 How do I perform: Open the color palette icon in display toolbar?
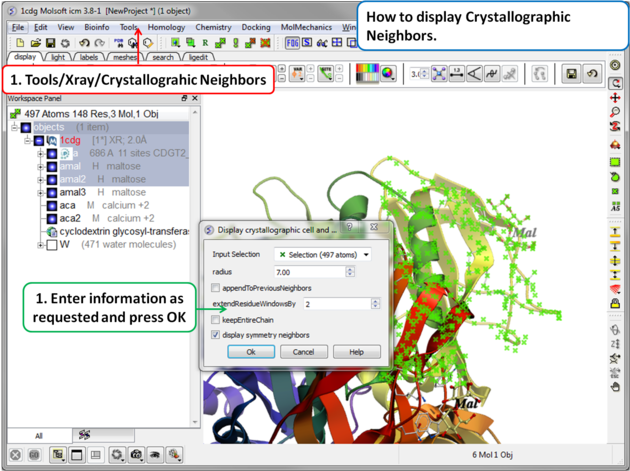pos(368,74)
